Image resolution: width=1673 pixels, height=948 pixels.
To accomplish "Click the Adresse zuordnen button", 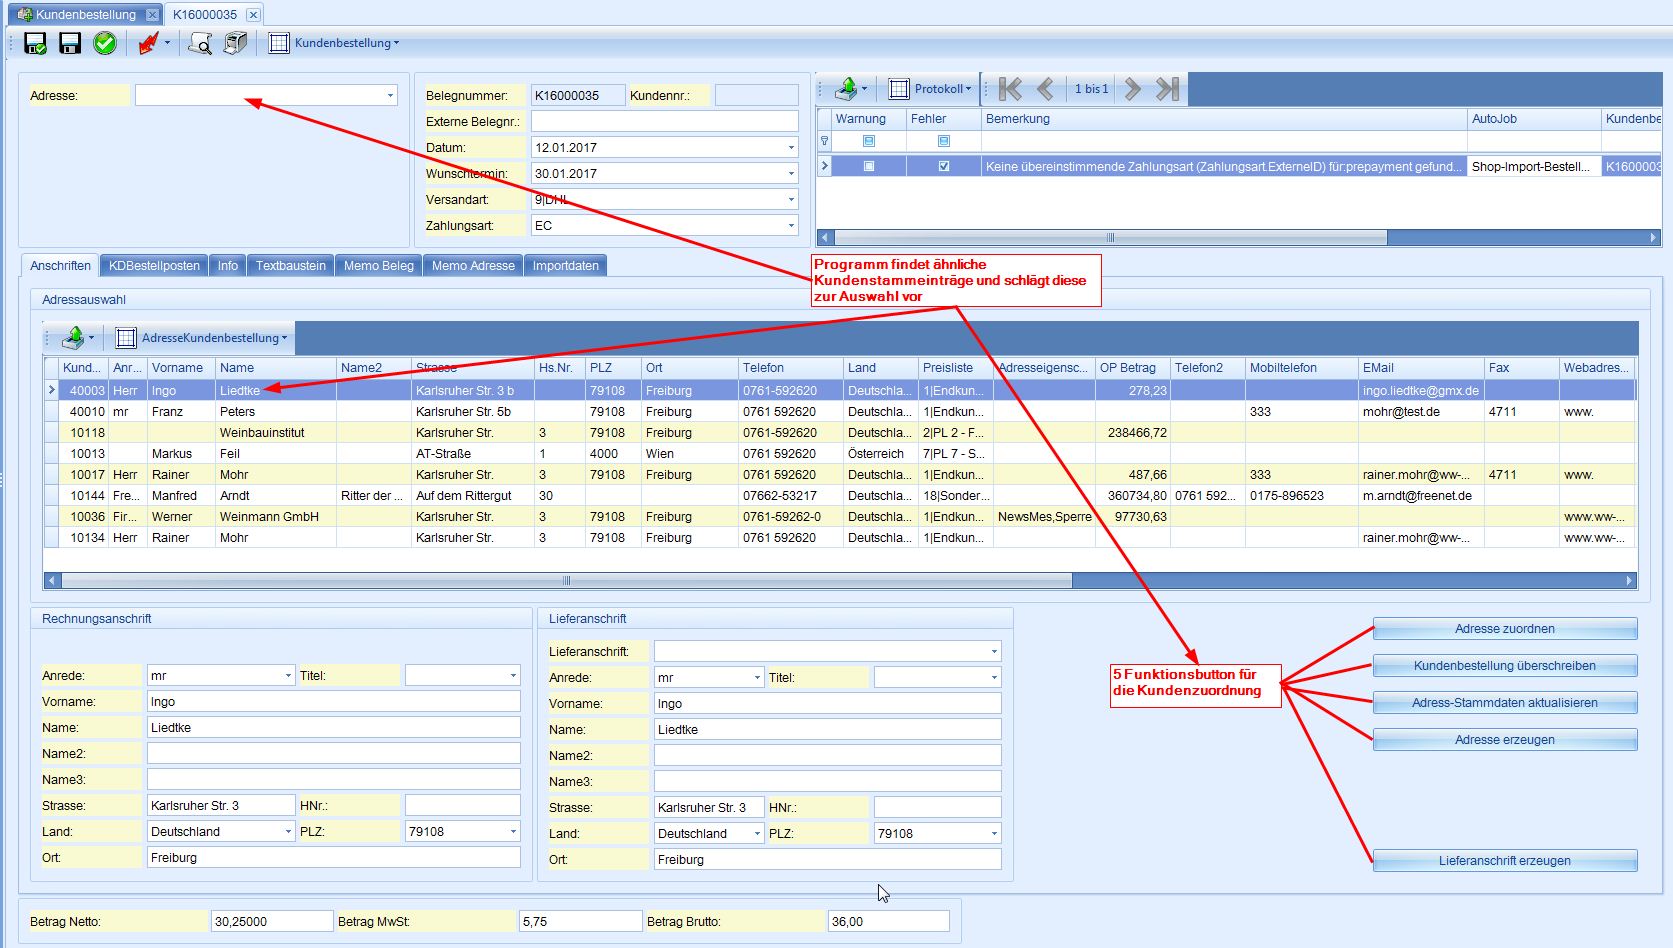I will click(1505, 628).
